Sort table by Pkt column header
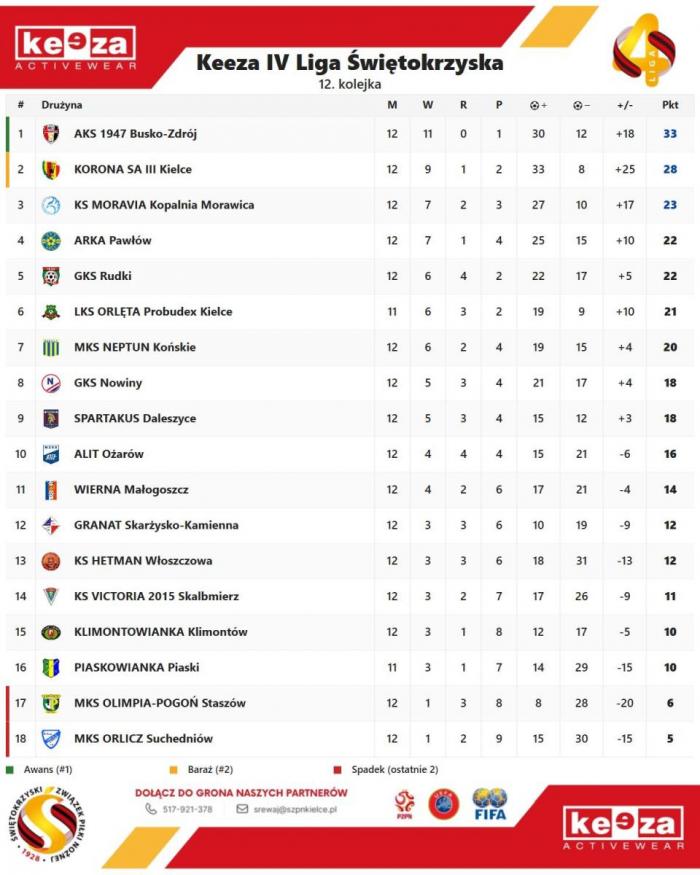The width and height of the screenshot is (700, 875). click(x=669, y=105)
